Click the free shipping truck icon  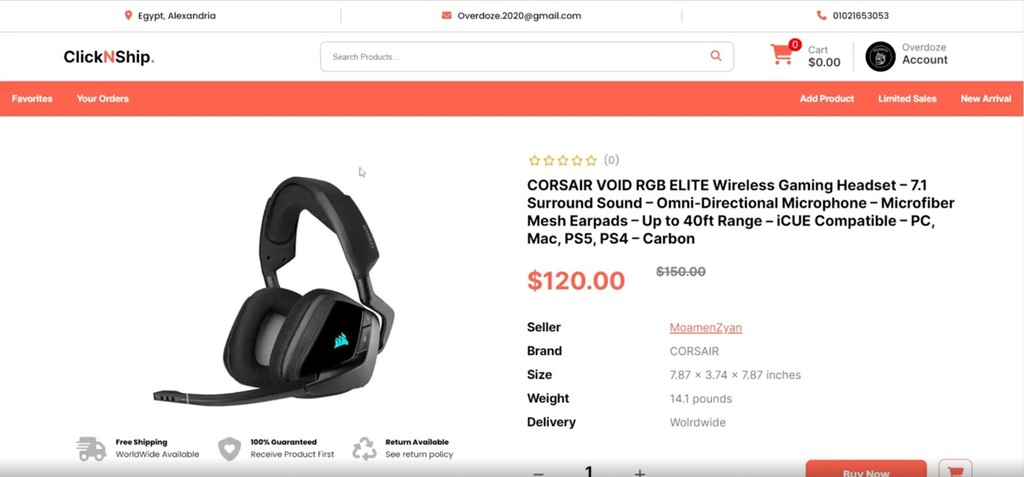tap(91, 449)
